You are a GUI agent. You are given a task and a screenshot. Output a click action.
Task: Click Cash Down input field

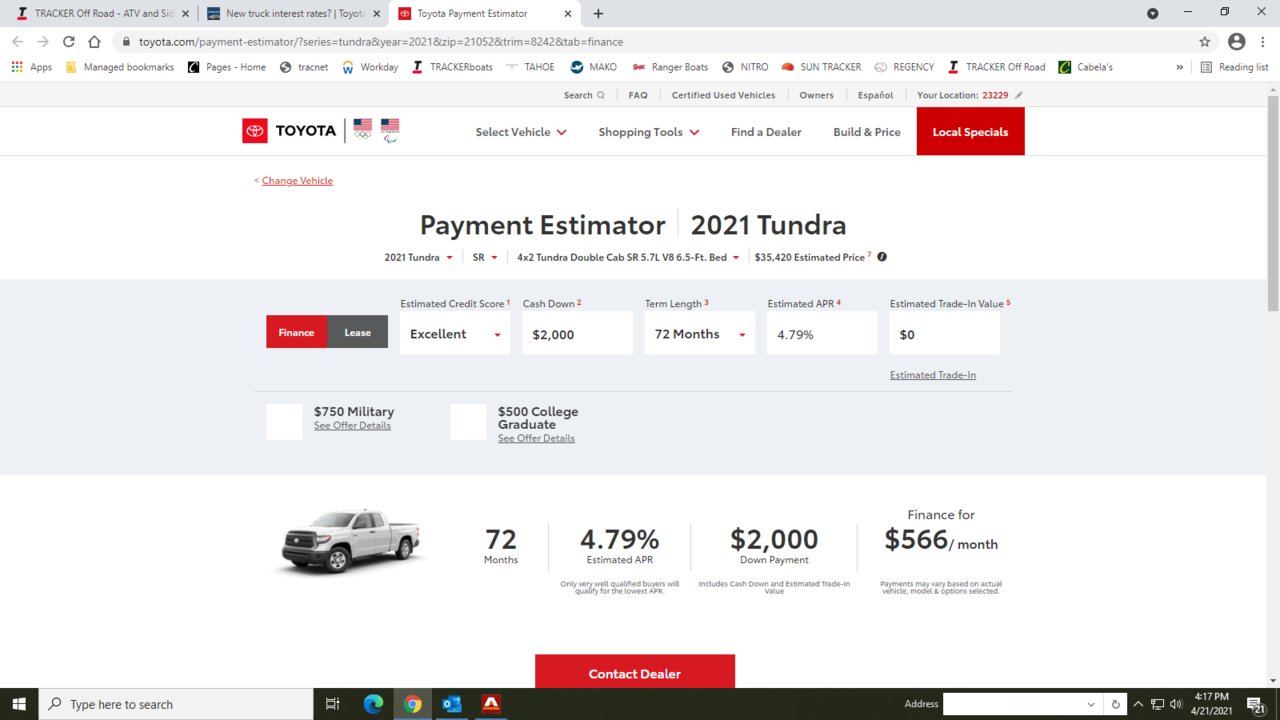click(578, 333)
